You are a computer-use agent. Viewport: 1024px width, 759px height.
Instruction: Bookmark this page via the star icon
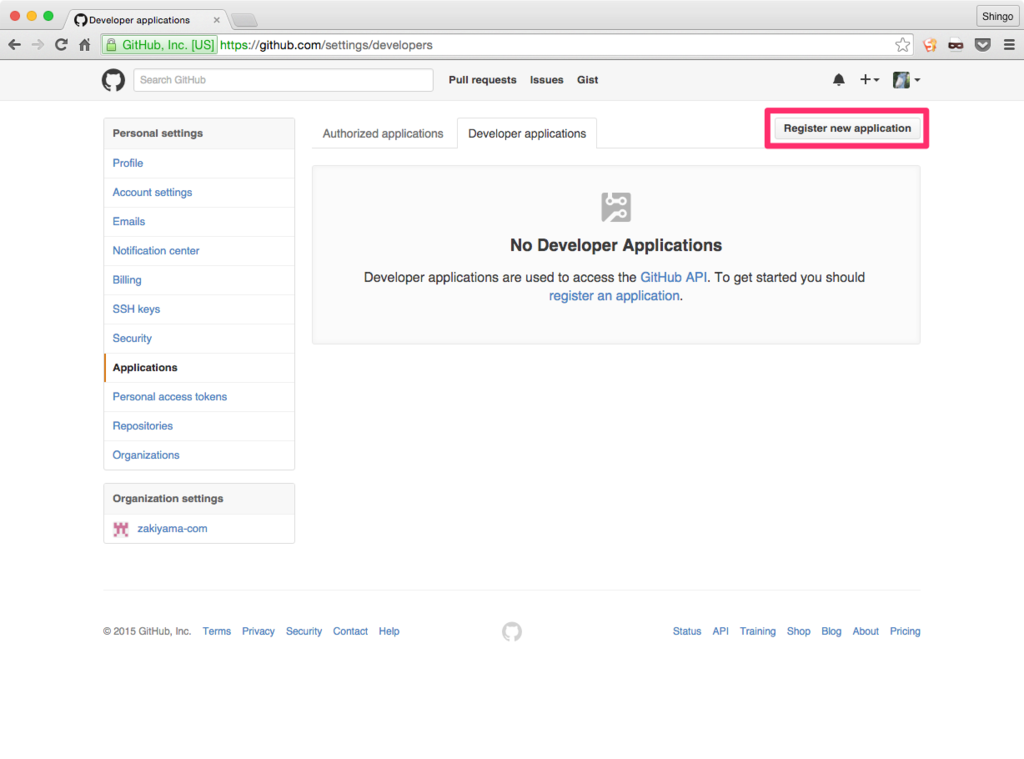point(902,44)
